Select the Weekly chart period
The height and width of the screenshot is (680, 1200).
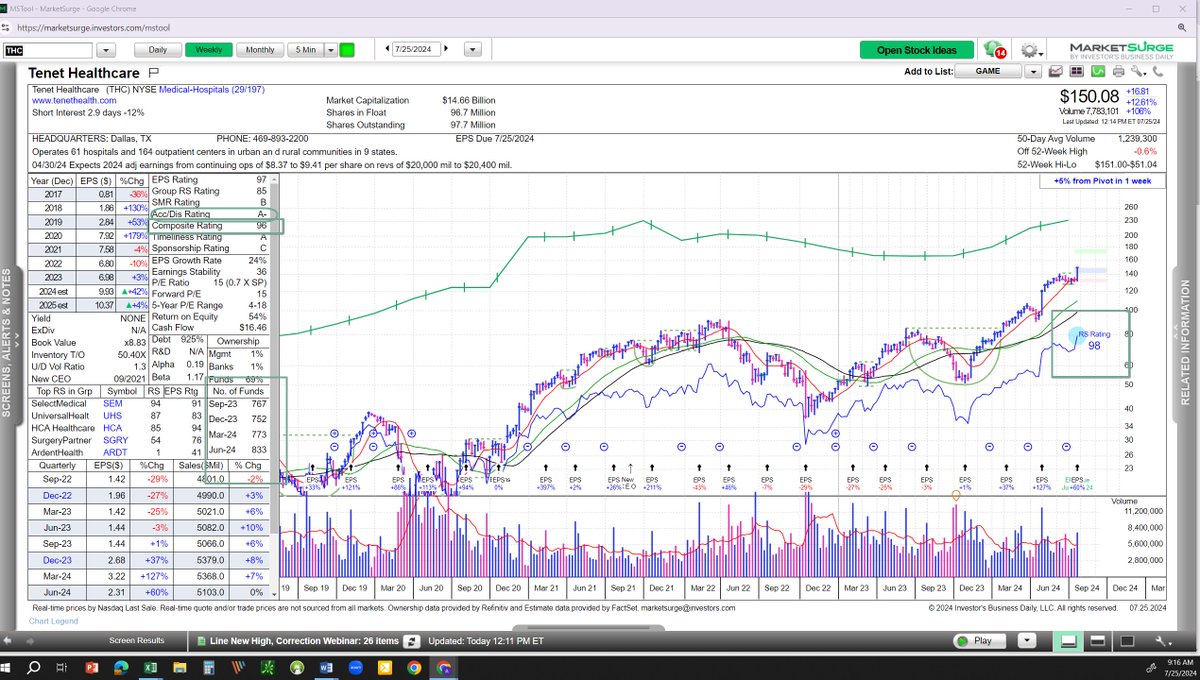(x=209, y=49)
